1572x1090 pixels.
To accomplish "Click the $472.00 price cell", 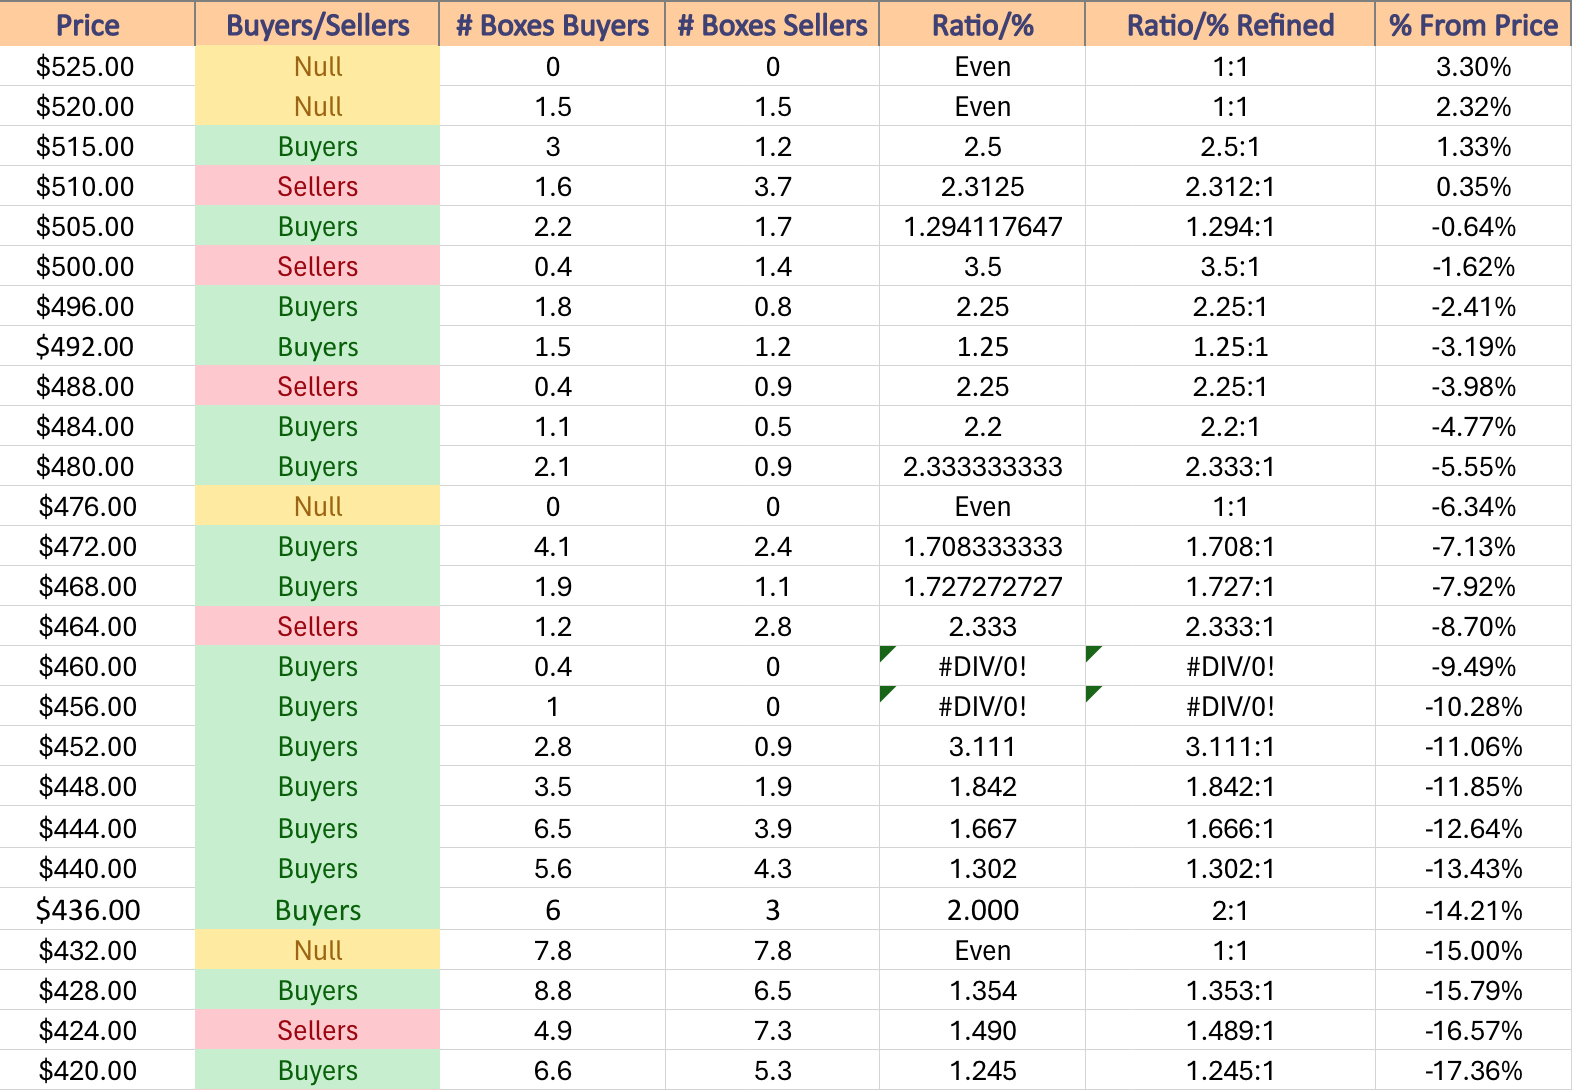I will coord(97,547).
